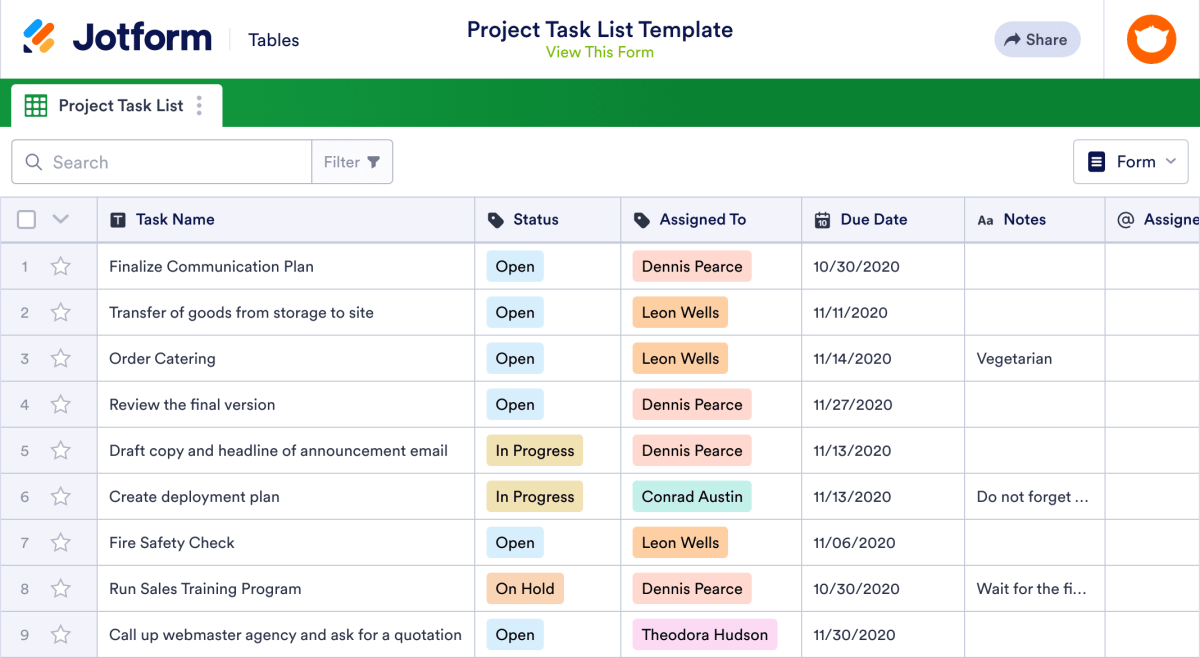Click the Tables menu label
Screen dimensions: 1200x658
click(273, 40)
